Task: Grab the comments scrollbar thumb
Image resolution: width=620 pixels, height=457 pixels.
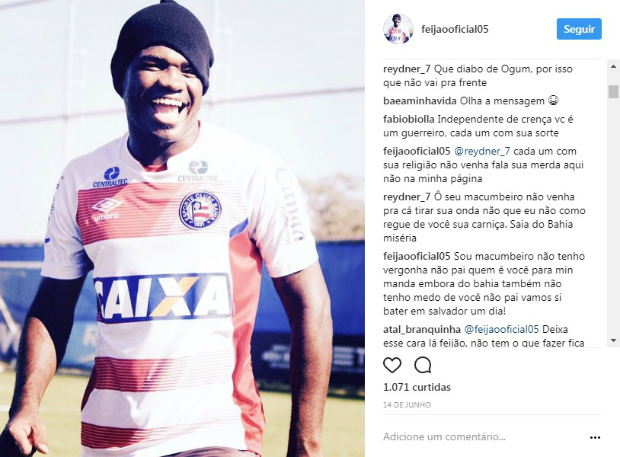Action: (x=613, y=91)
